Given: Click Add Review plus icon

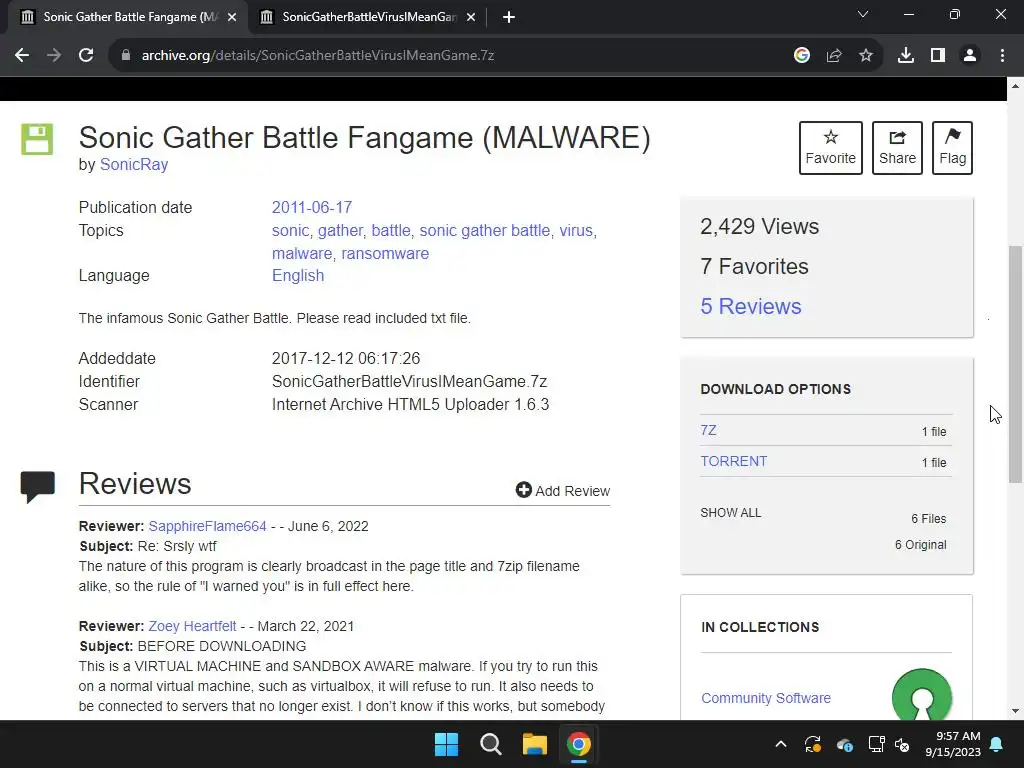Looking at the screenshot, I should pyautogui.click(x=523, y=490).
